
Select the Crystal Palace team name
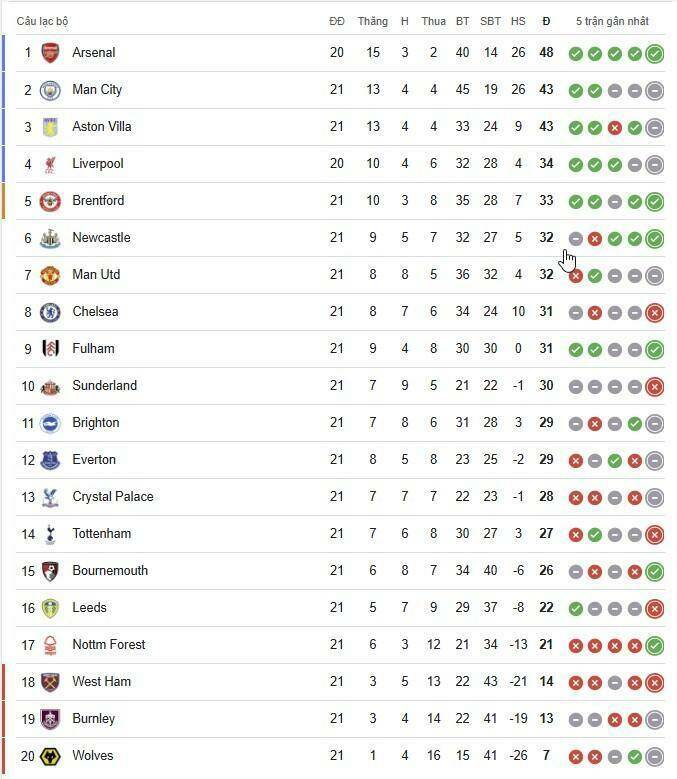(x=112, y=497)
